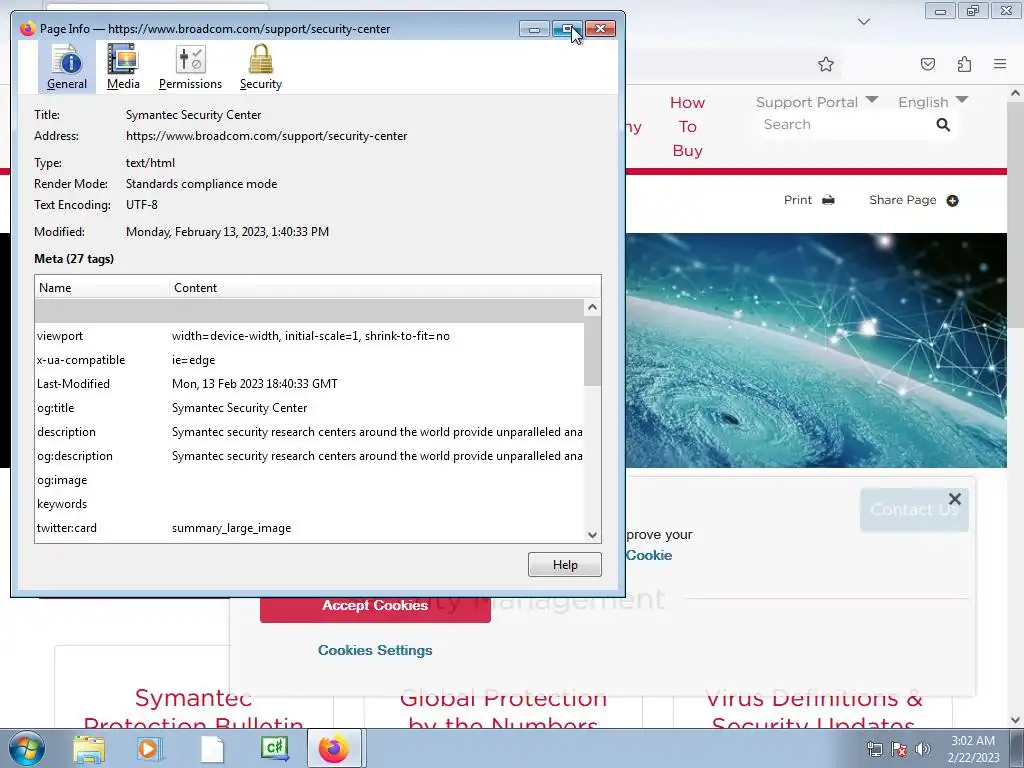Open the Firefox hamburger menu
Viewport: 1024px width, 768px height.
(1000, 64)
